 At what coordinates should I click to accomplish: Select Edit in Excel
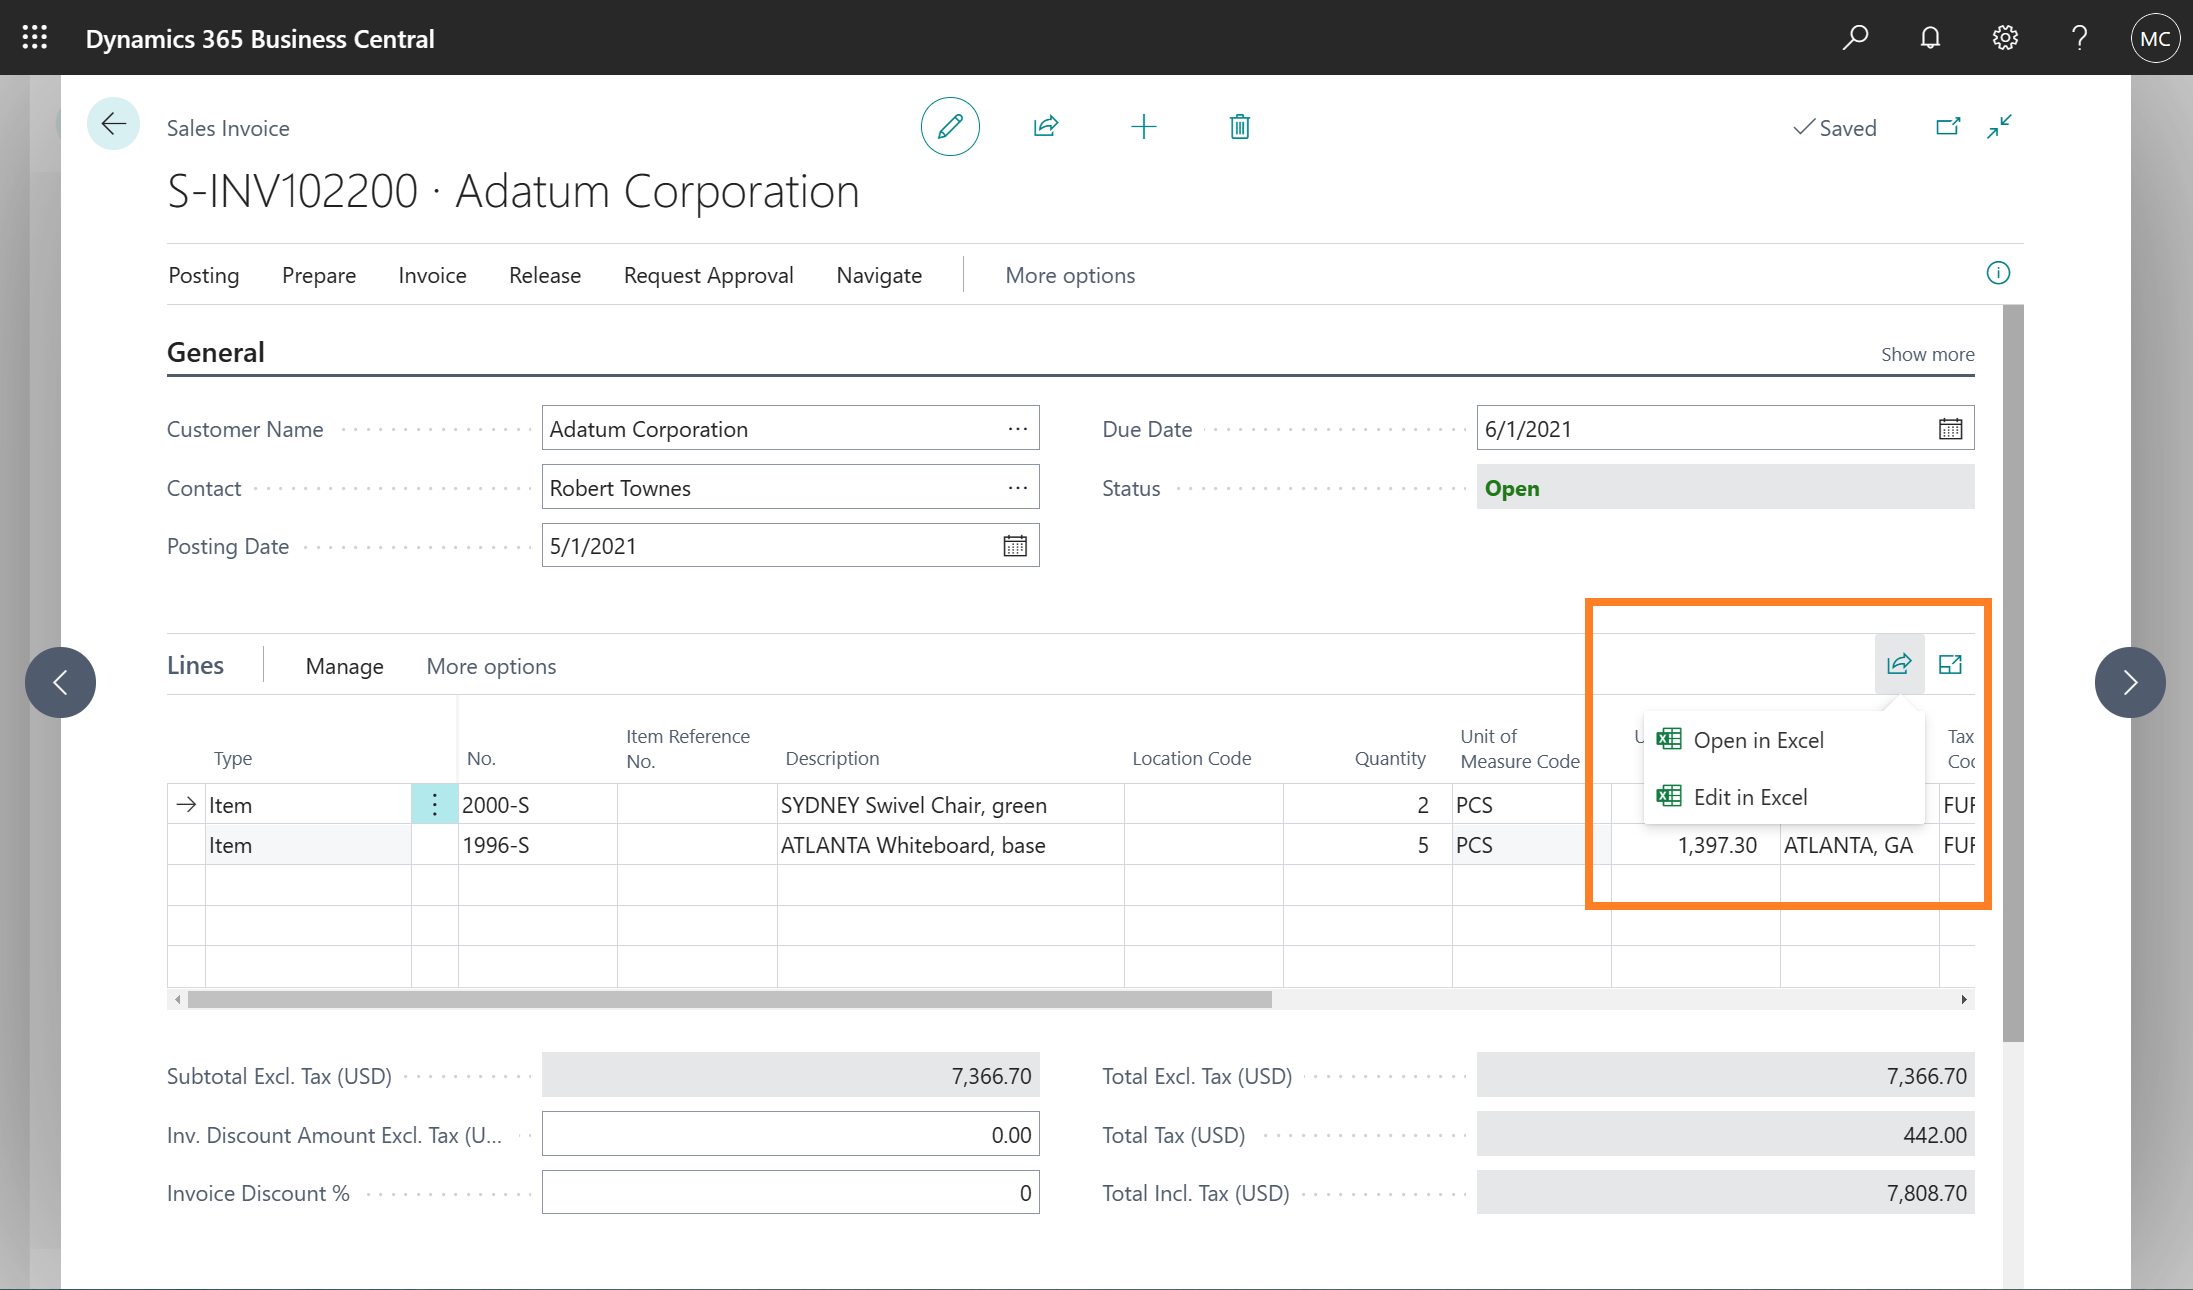pos(1750,796)
